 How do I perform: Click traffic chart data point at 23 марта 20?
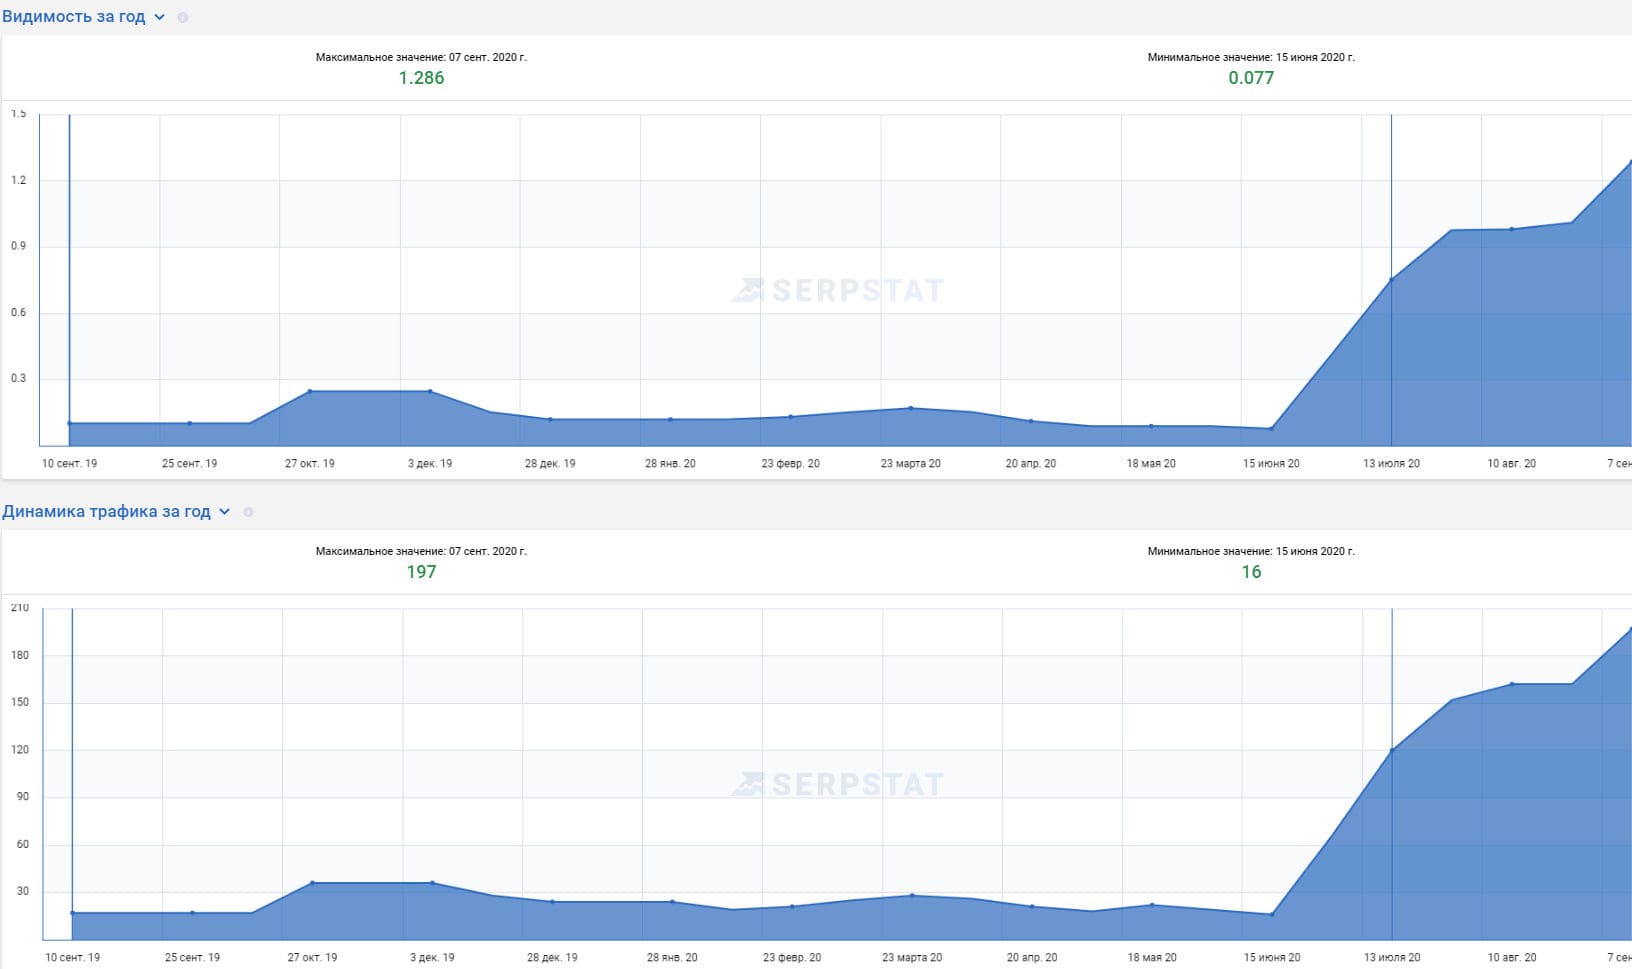pyautogui.click(x=912, y=895)
